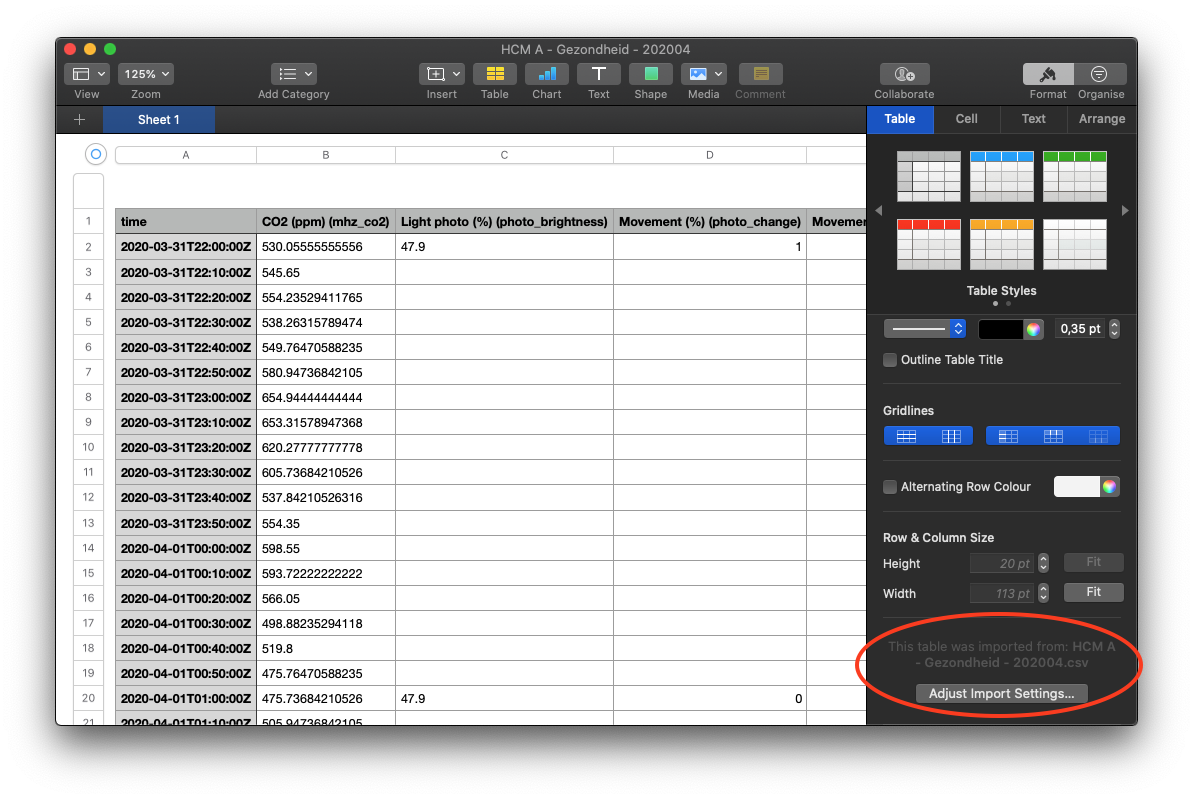Click the Fit button for Width
The width and height of the screenshot is (1193, 799).
1093,592
